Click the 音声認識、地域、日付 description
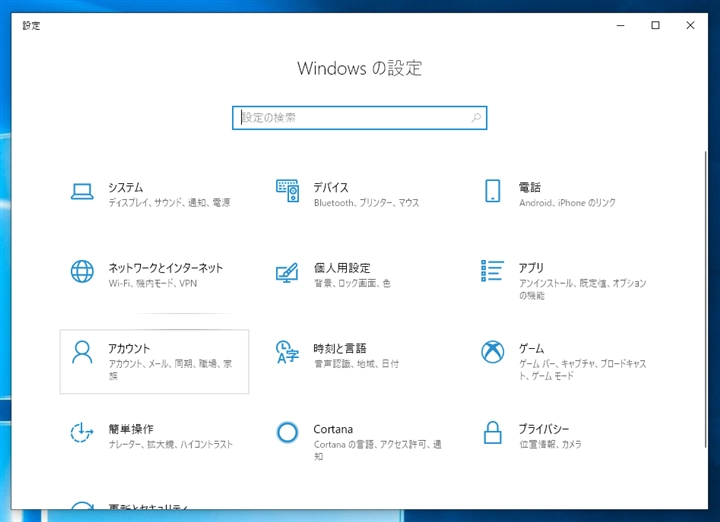The height and width of the screenshot is (522, 720). tap(356, 364)
